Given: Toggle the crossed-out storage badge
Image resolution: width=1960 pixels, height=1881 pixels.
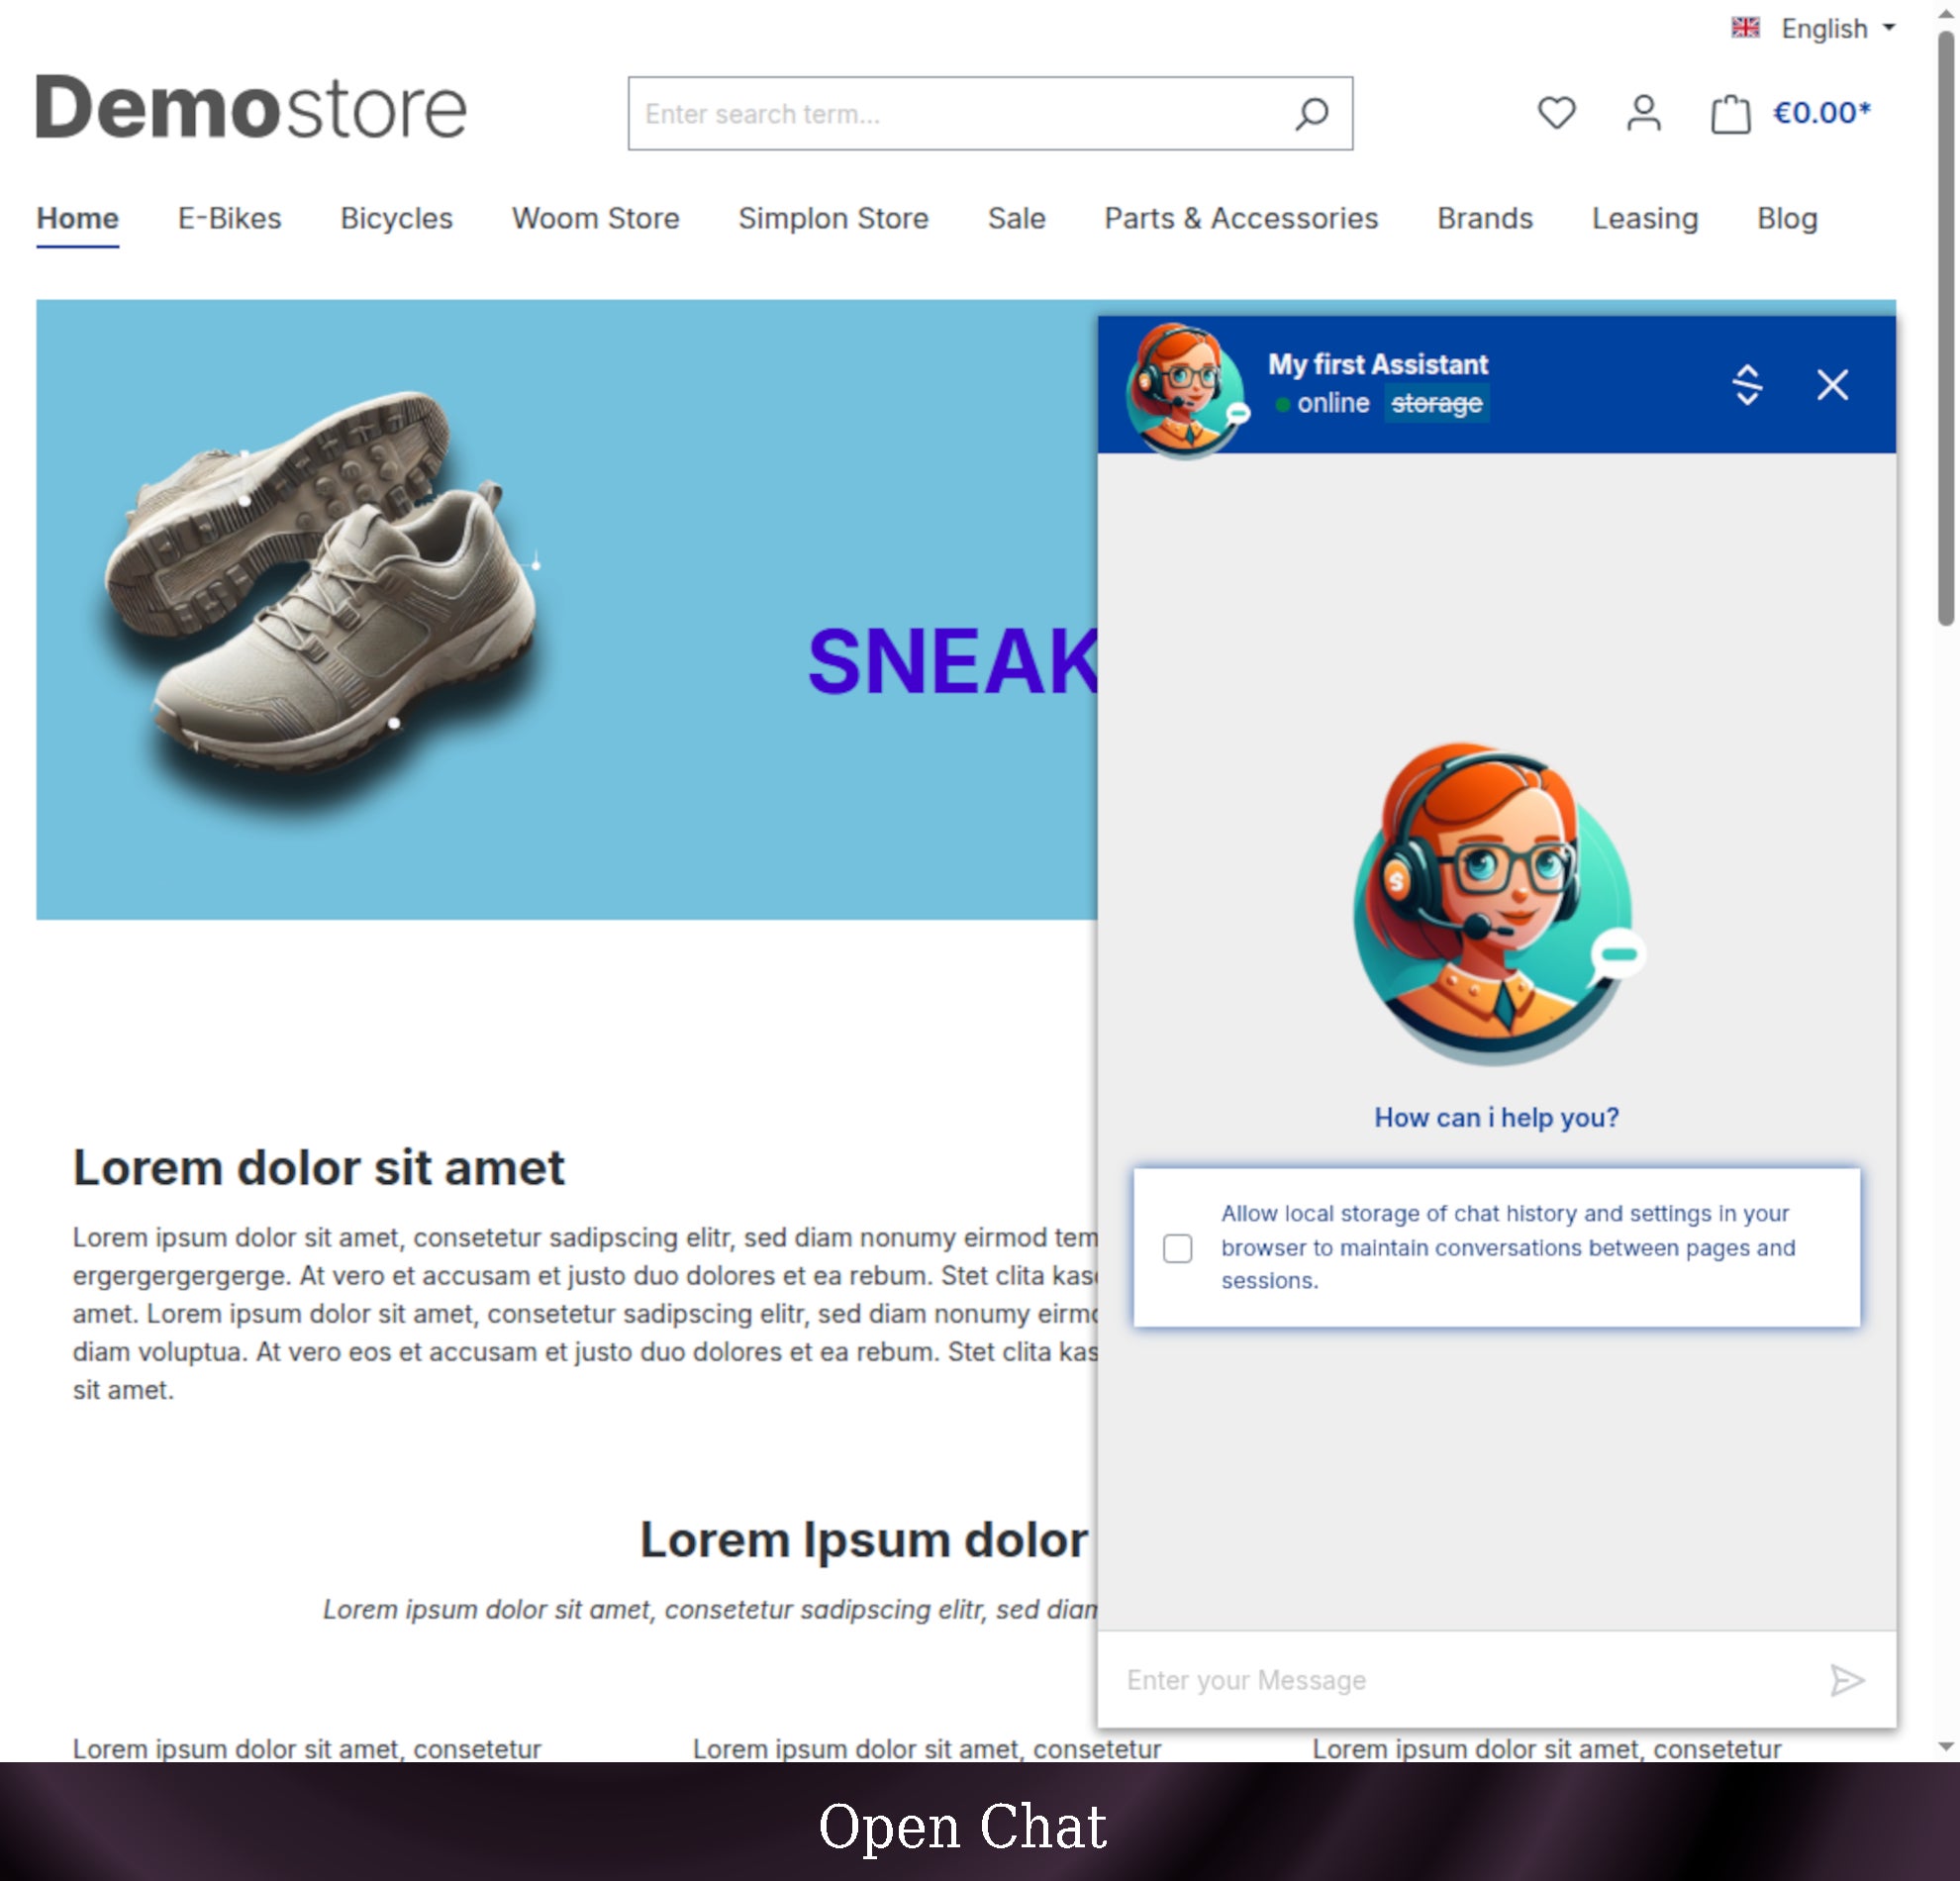Looking at the screenshot, I should pyautogui.click(x=1436, y=403).
